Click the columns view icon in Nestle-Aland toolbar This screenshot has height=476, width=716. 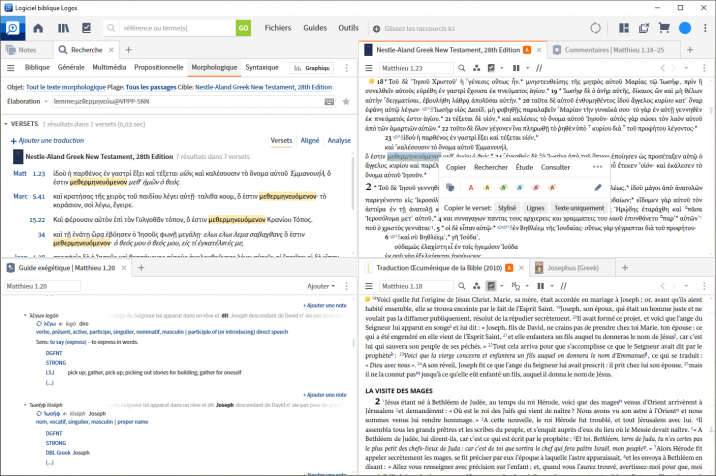516,68
